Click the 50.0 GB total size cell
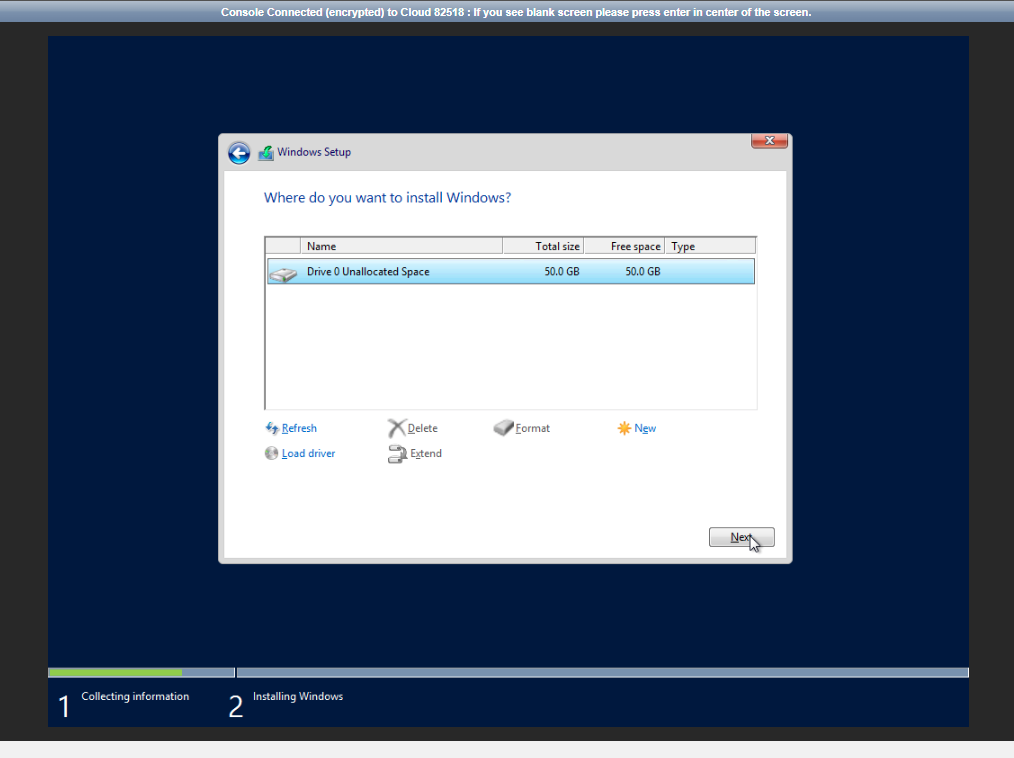1014x758 pixels. point(561,272)
